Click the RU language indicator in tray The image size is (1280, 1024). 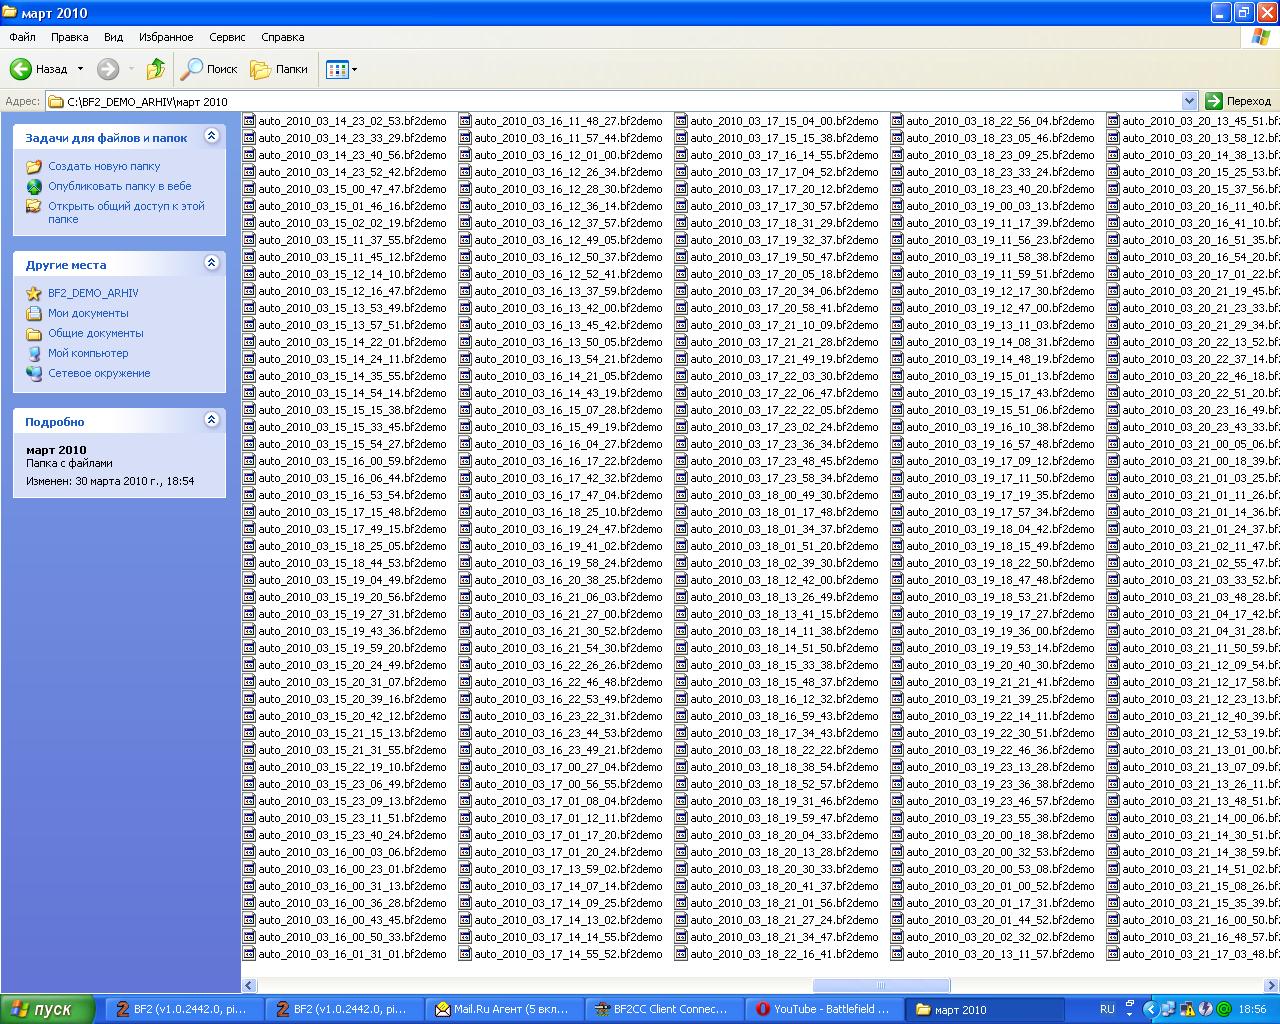click(1107, 1010)
